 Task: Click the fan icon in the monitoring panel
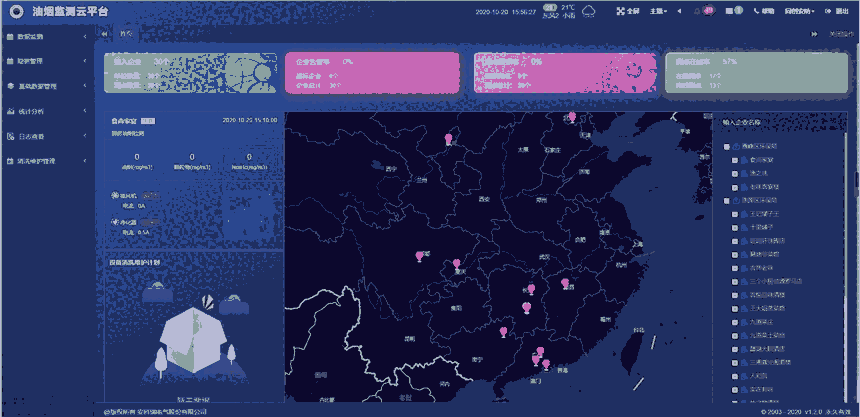pos(116,196)
